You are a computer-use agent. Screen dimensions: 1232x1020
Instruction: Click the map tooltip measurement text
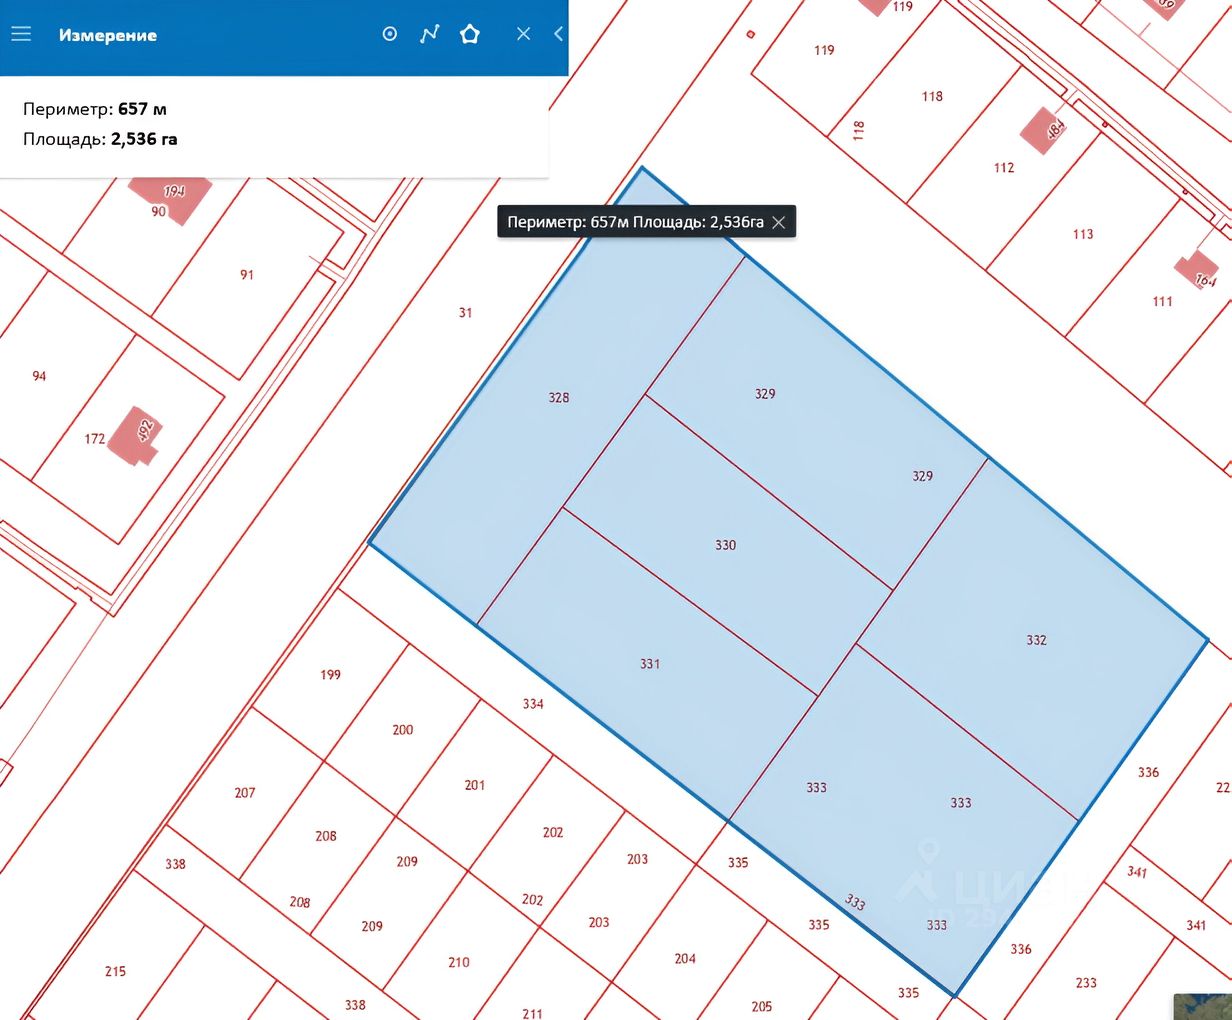click(x=635, y=222)
